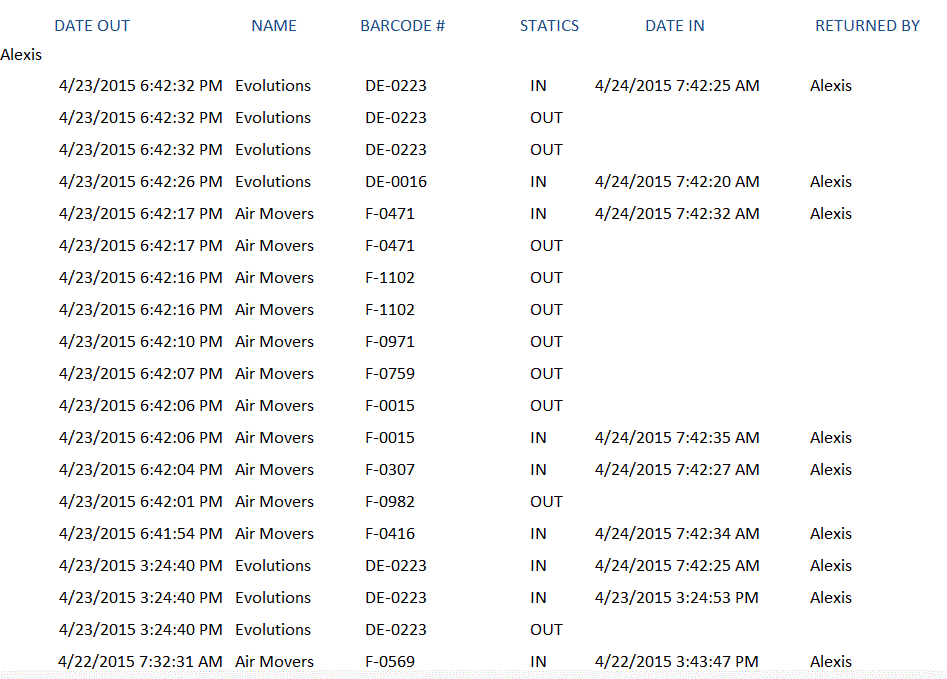Select barcode F-0971 cell
The height and width of the screenshot is (679, 947).
(390, 342)
